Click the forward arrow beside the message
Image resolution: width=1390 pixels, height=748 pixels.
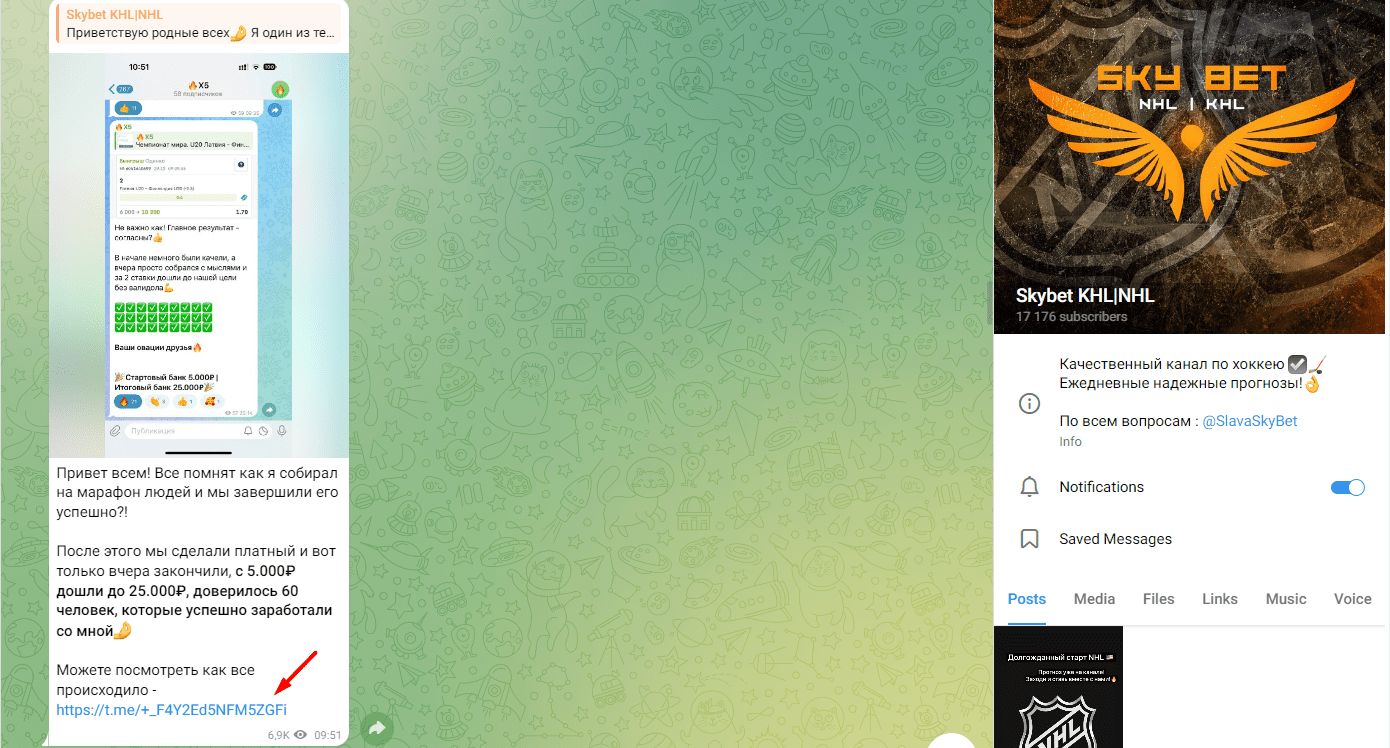pyautogui.click(x=377, y=728)
